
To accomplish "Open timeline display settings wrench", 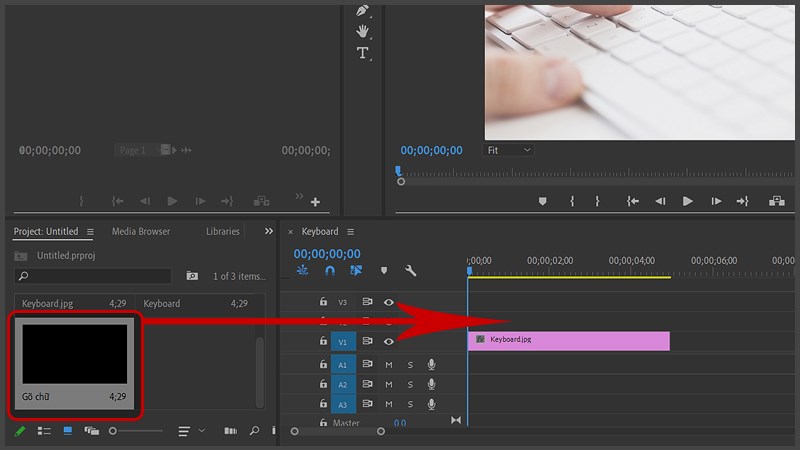I will [x=410, y=271].
